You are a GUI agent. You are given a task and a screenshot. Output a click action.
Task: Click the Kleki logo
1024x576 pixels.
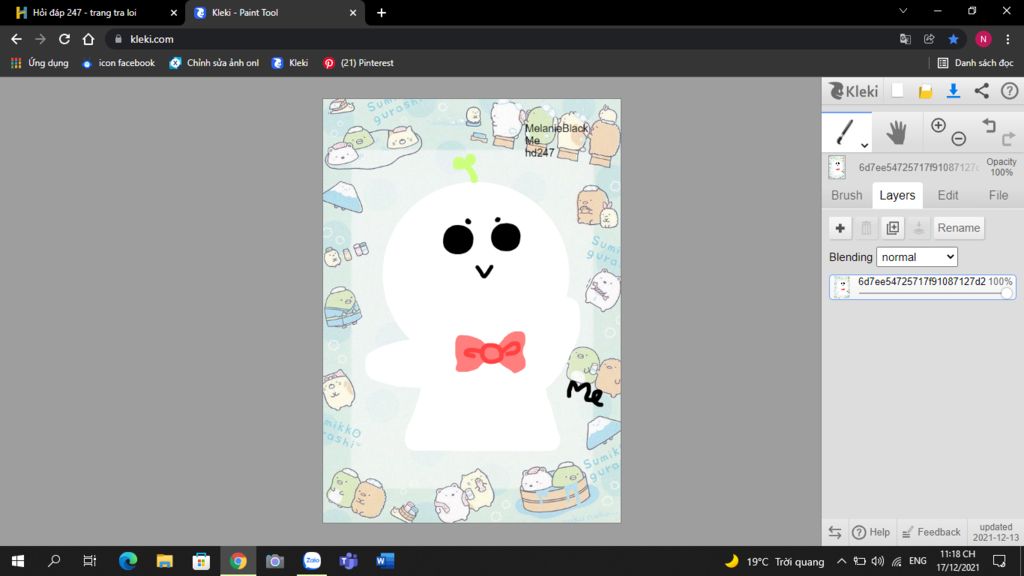[853, 91]
